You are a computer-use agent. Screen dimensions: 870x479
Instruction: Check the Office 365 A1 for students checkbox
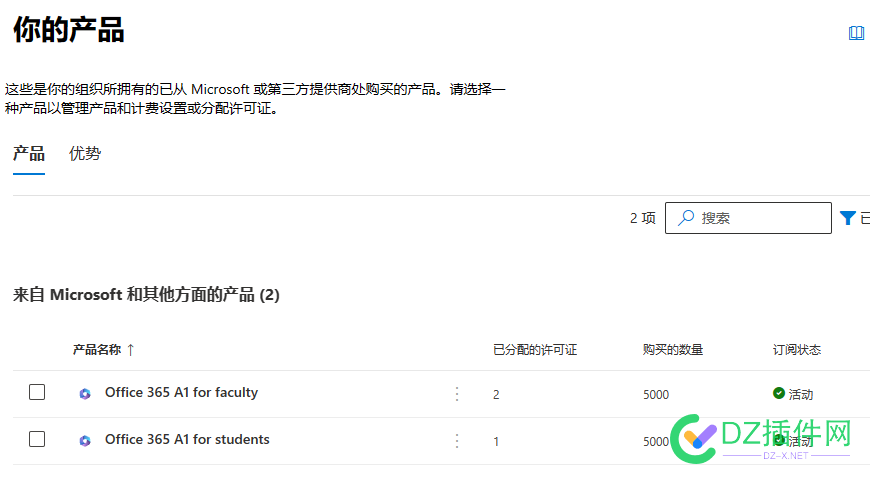tap(37, 440)
